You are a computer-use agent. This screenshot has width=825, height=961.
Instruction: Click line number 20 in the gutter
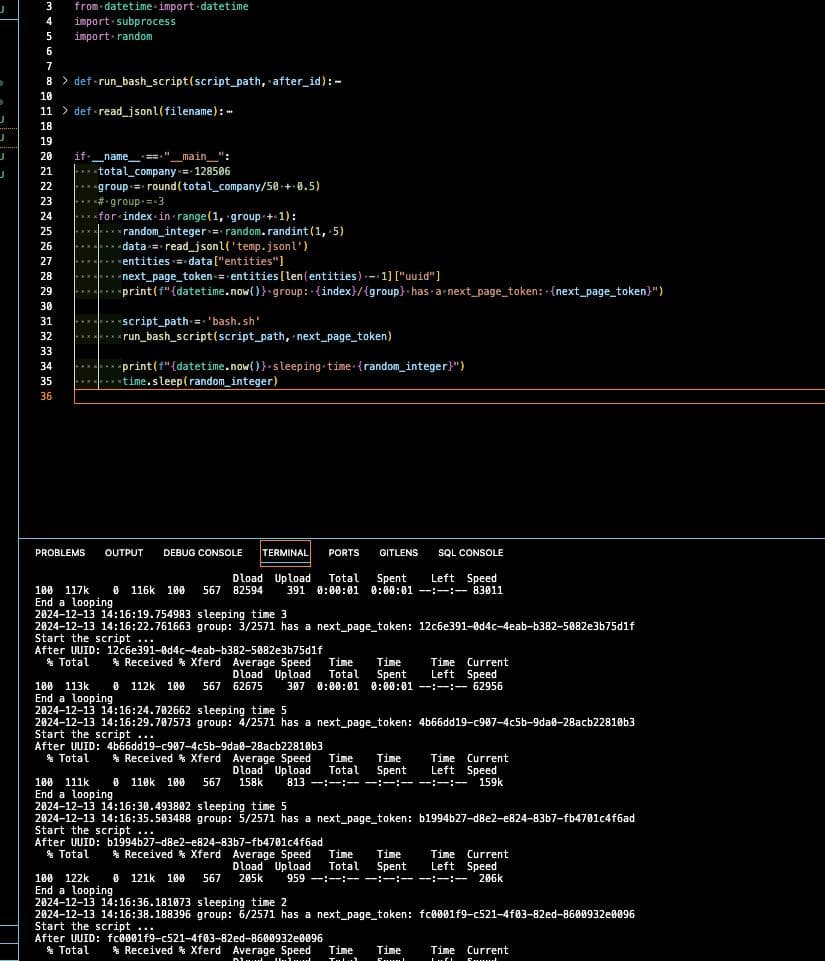[x=46, y=156]
